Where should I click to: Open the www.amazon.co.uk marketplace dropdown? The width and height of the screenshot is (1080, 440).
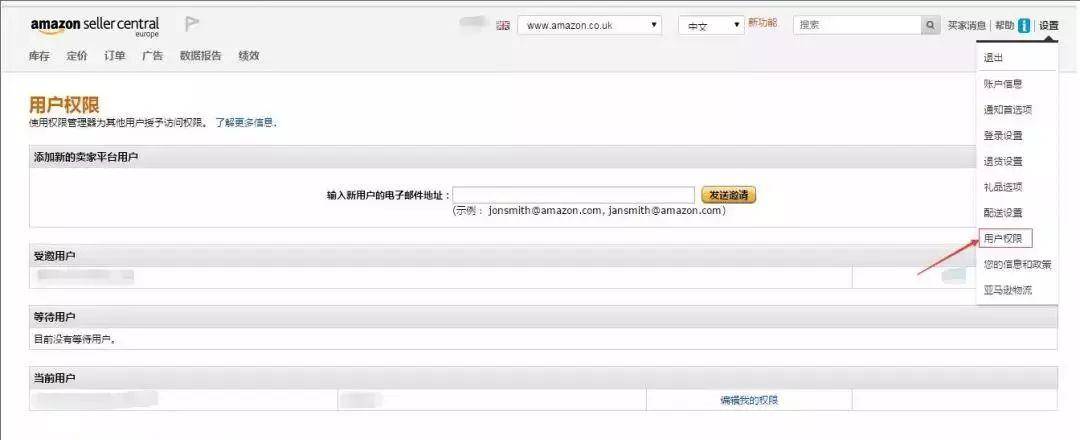point(590,25)
